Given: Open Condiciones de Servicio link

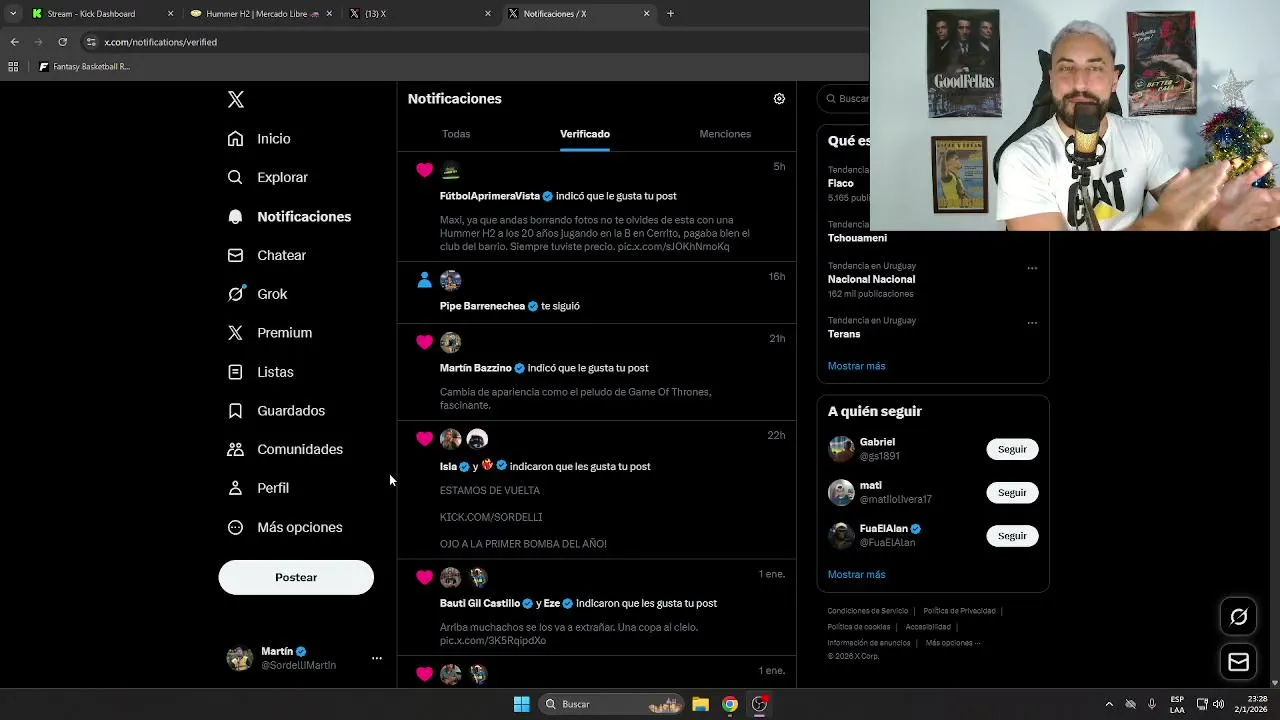Looking at the screenshot, I should tap(868, 611).
